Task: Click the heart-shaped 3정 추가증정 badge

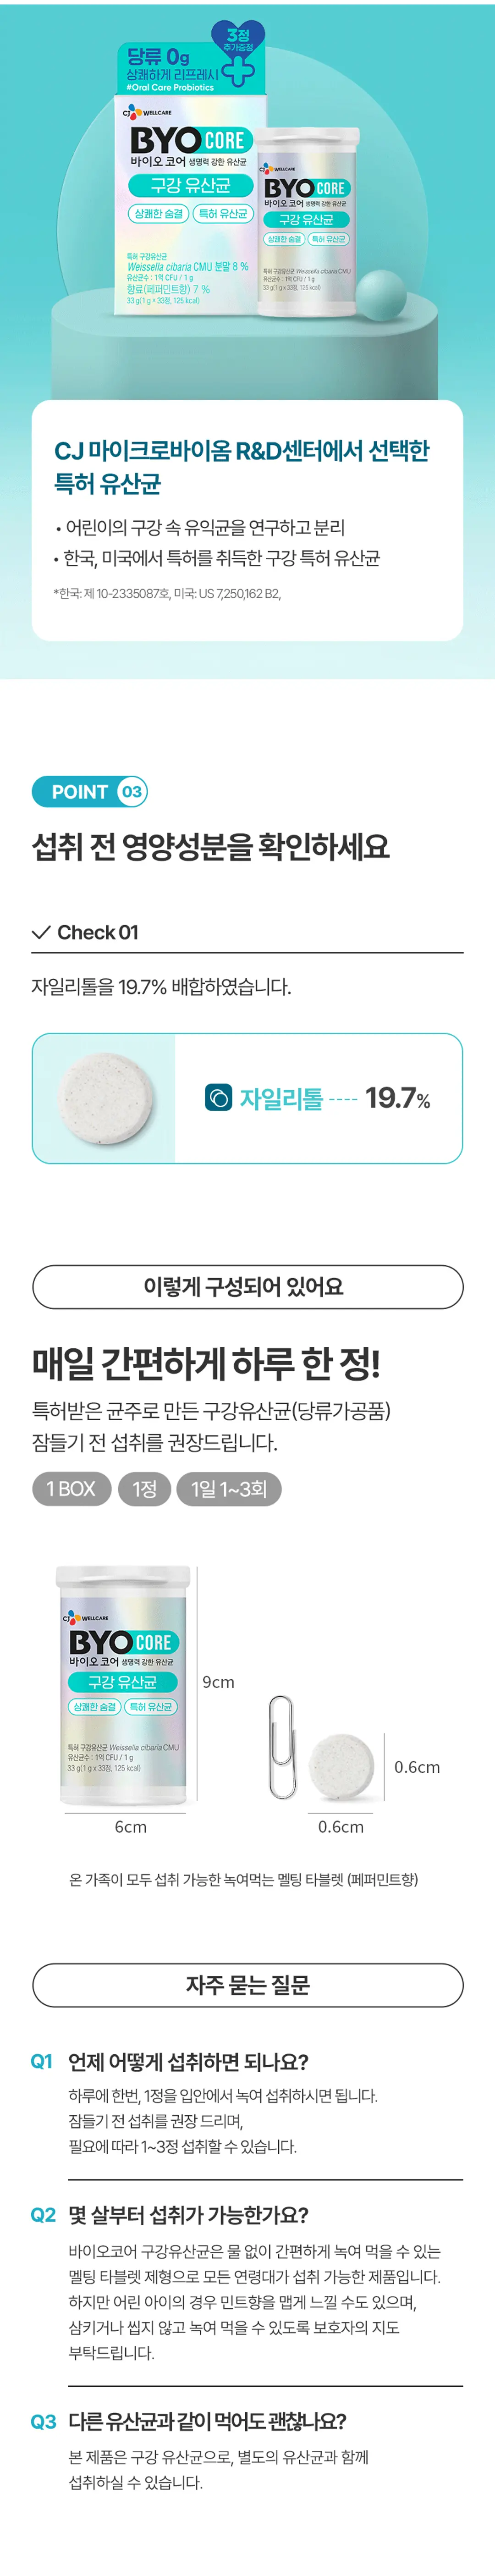Action: tap(238, 41)
